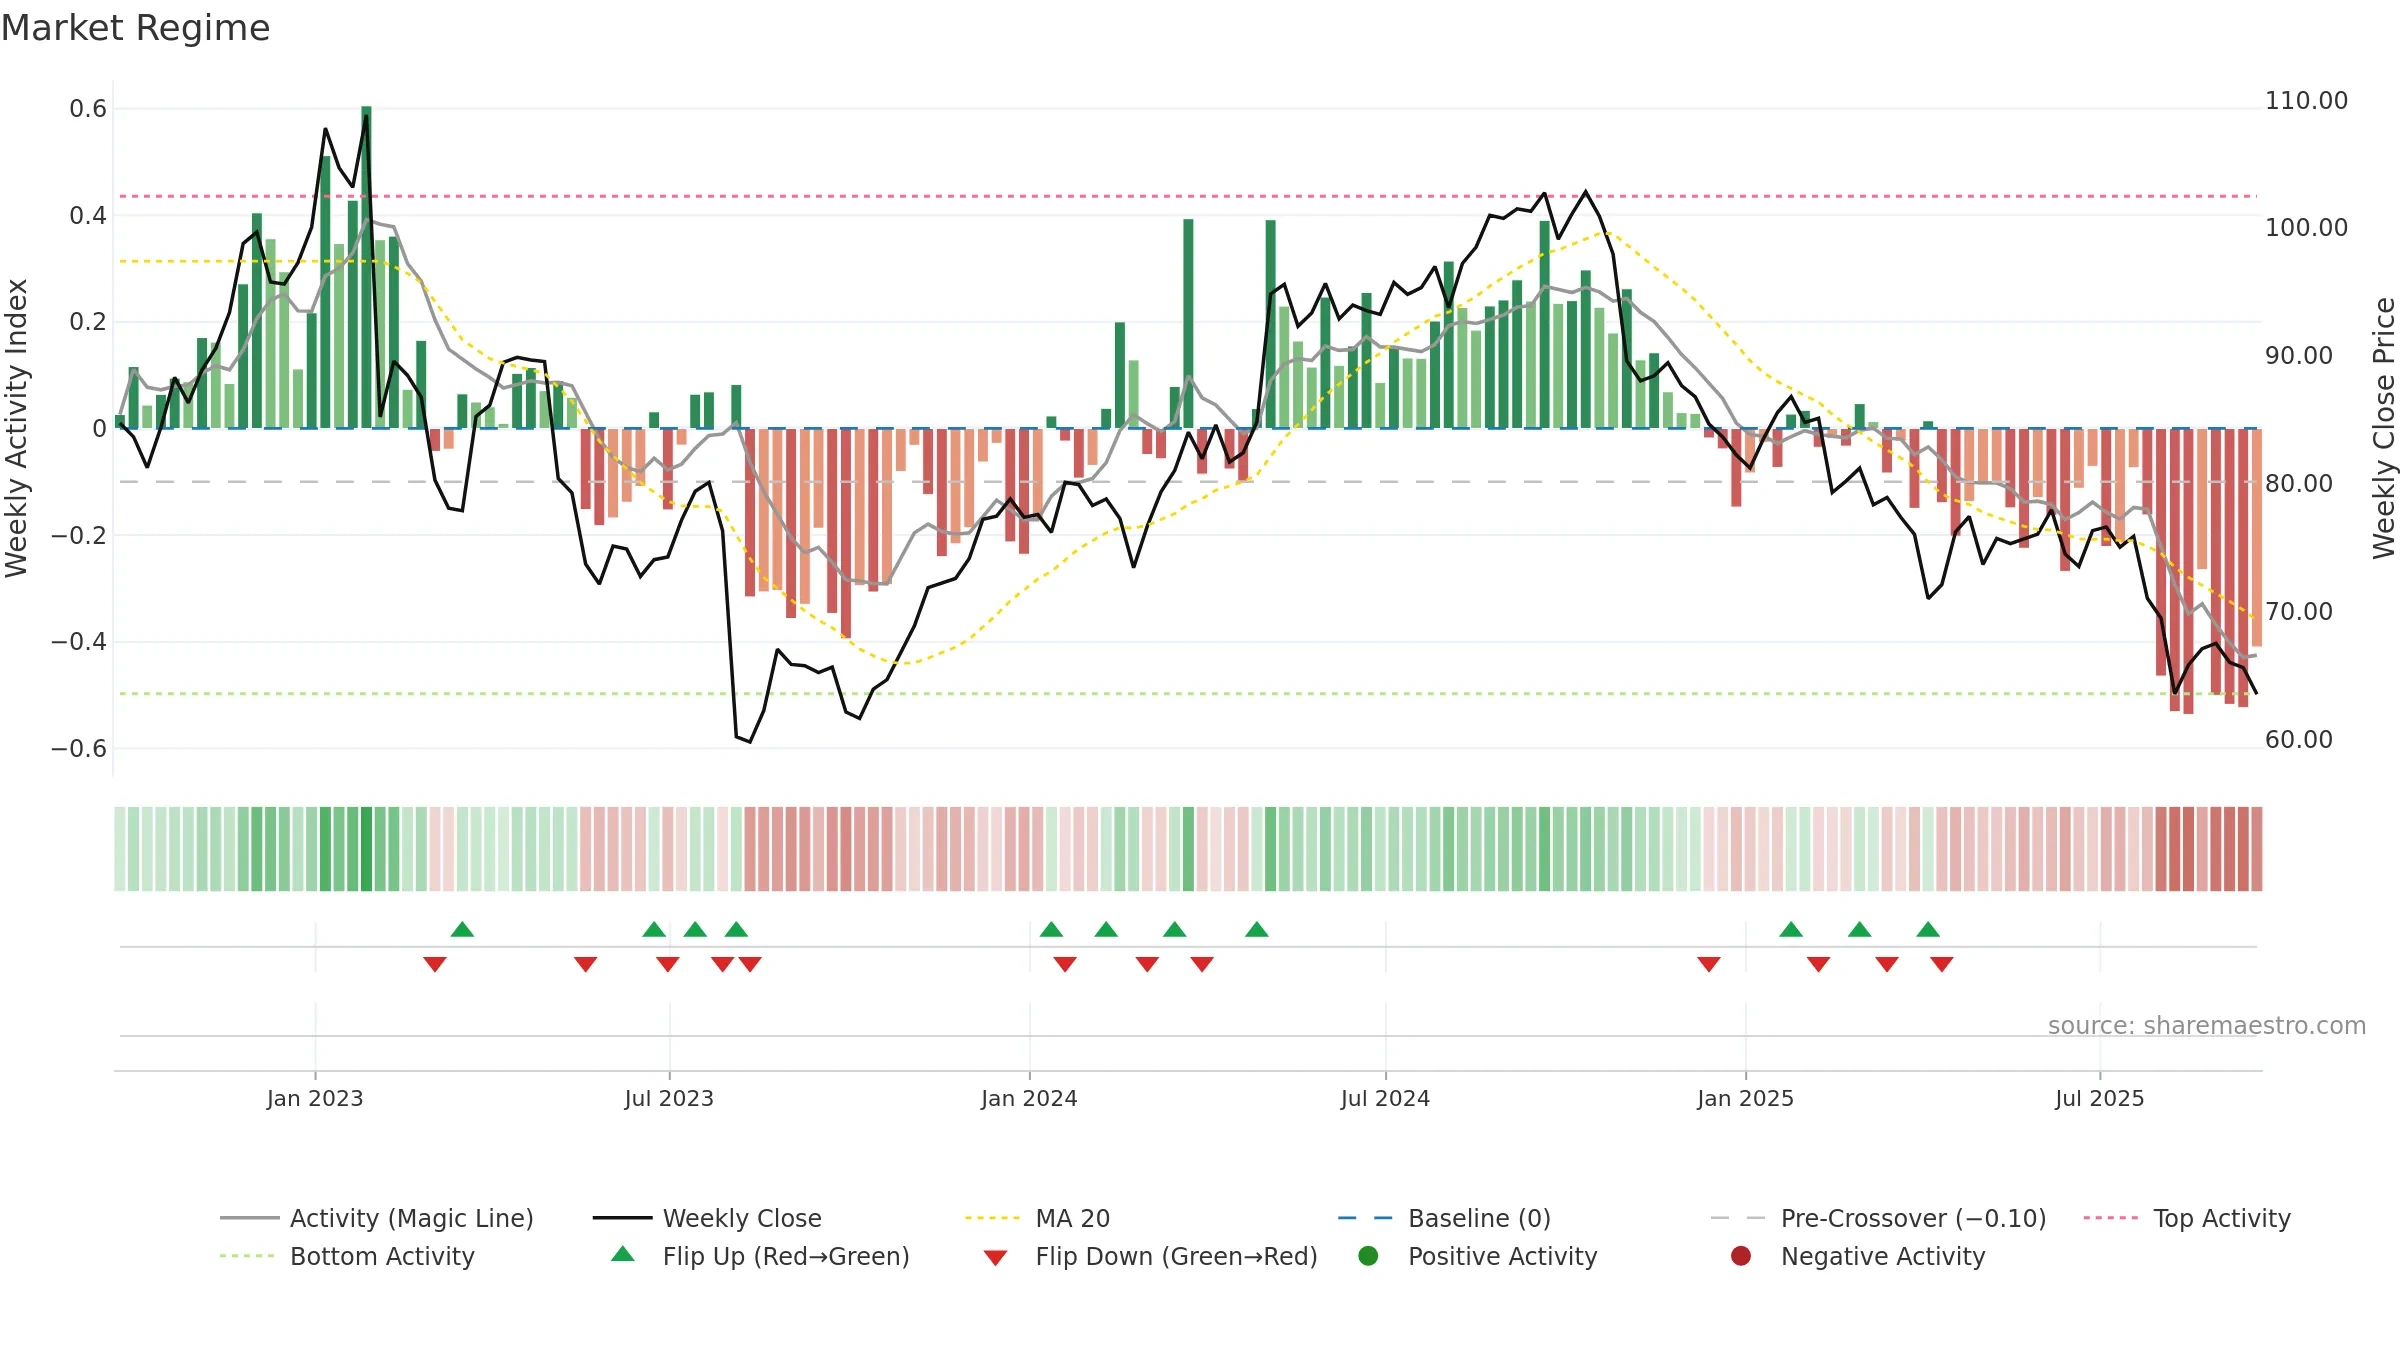The width and height of the screenshot is (2400, 1350).
Task: Click the Jan 2024 x-axis label
Action: pos(1029,1098)
